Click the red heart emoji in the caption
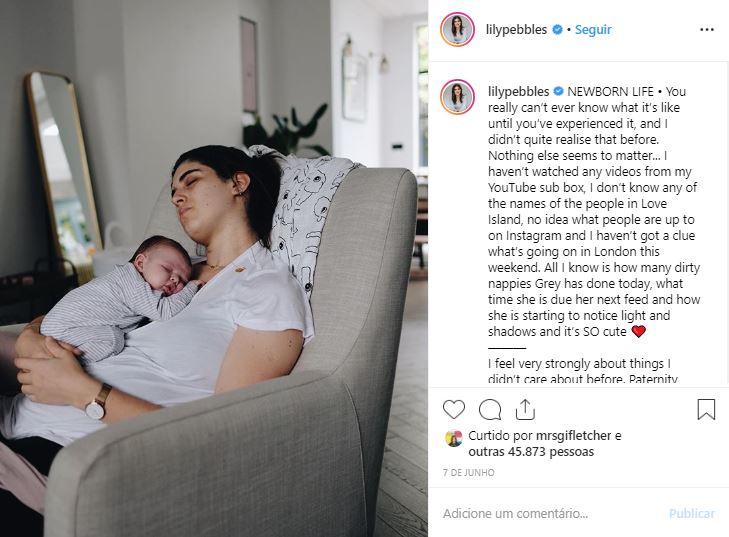The width and height of the screenshot is (729, 537). pos(639,331)
